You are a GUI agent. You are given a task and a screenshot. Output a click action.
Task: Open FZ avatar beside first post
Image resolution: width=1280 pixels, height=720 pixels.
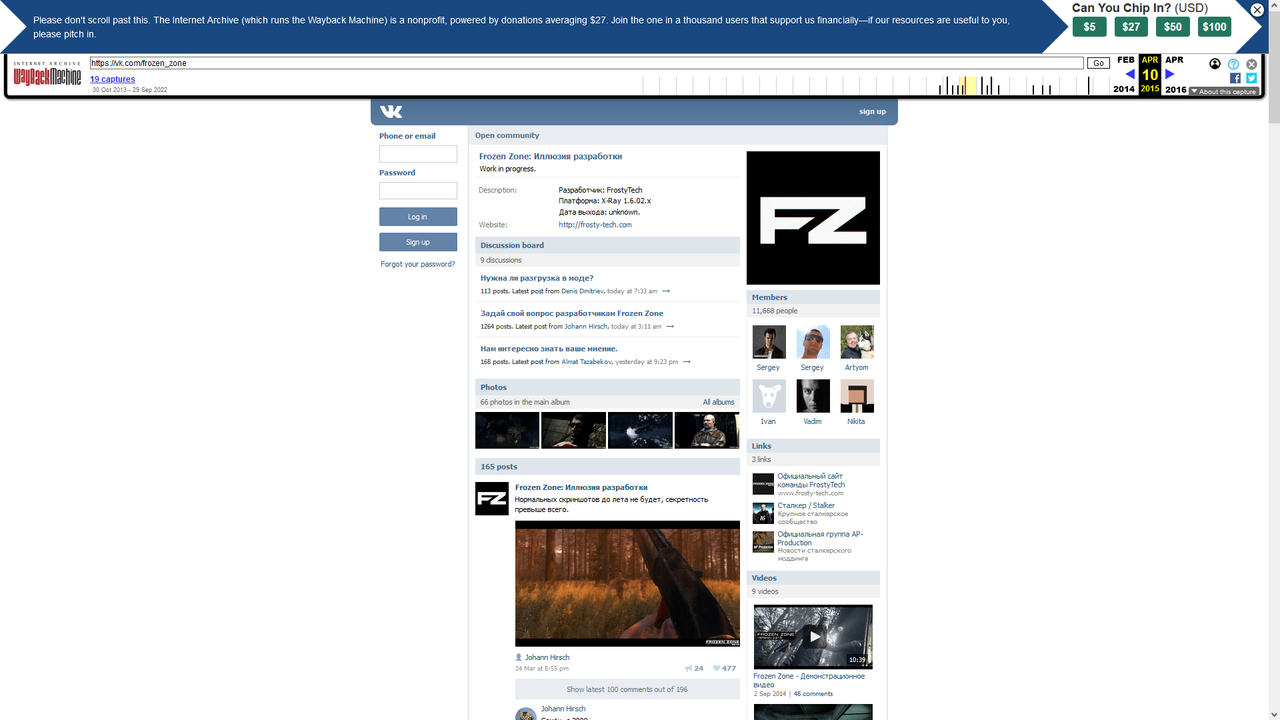(x=492, y=498)
